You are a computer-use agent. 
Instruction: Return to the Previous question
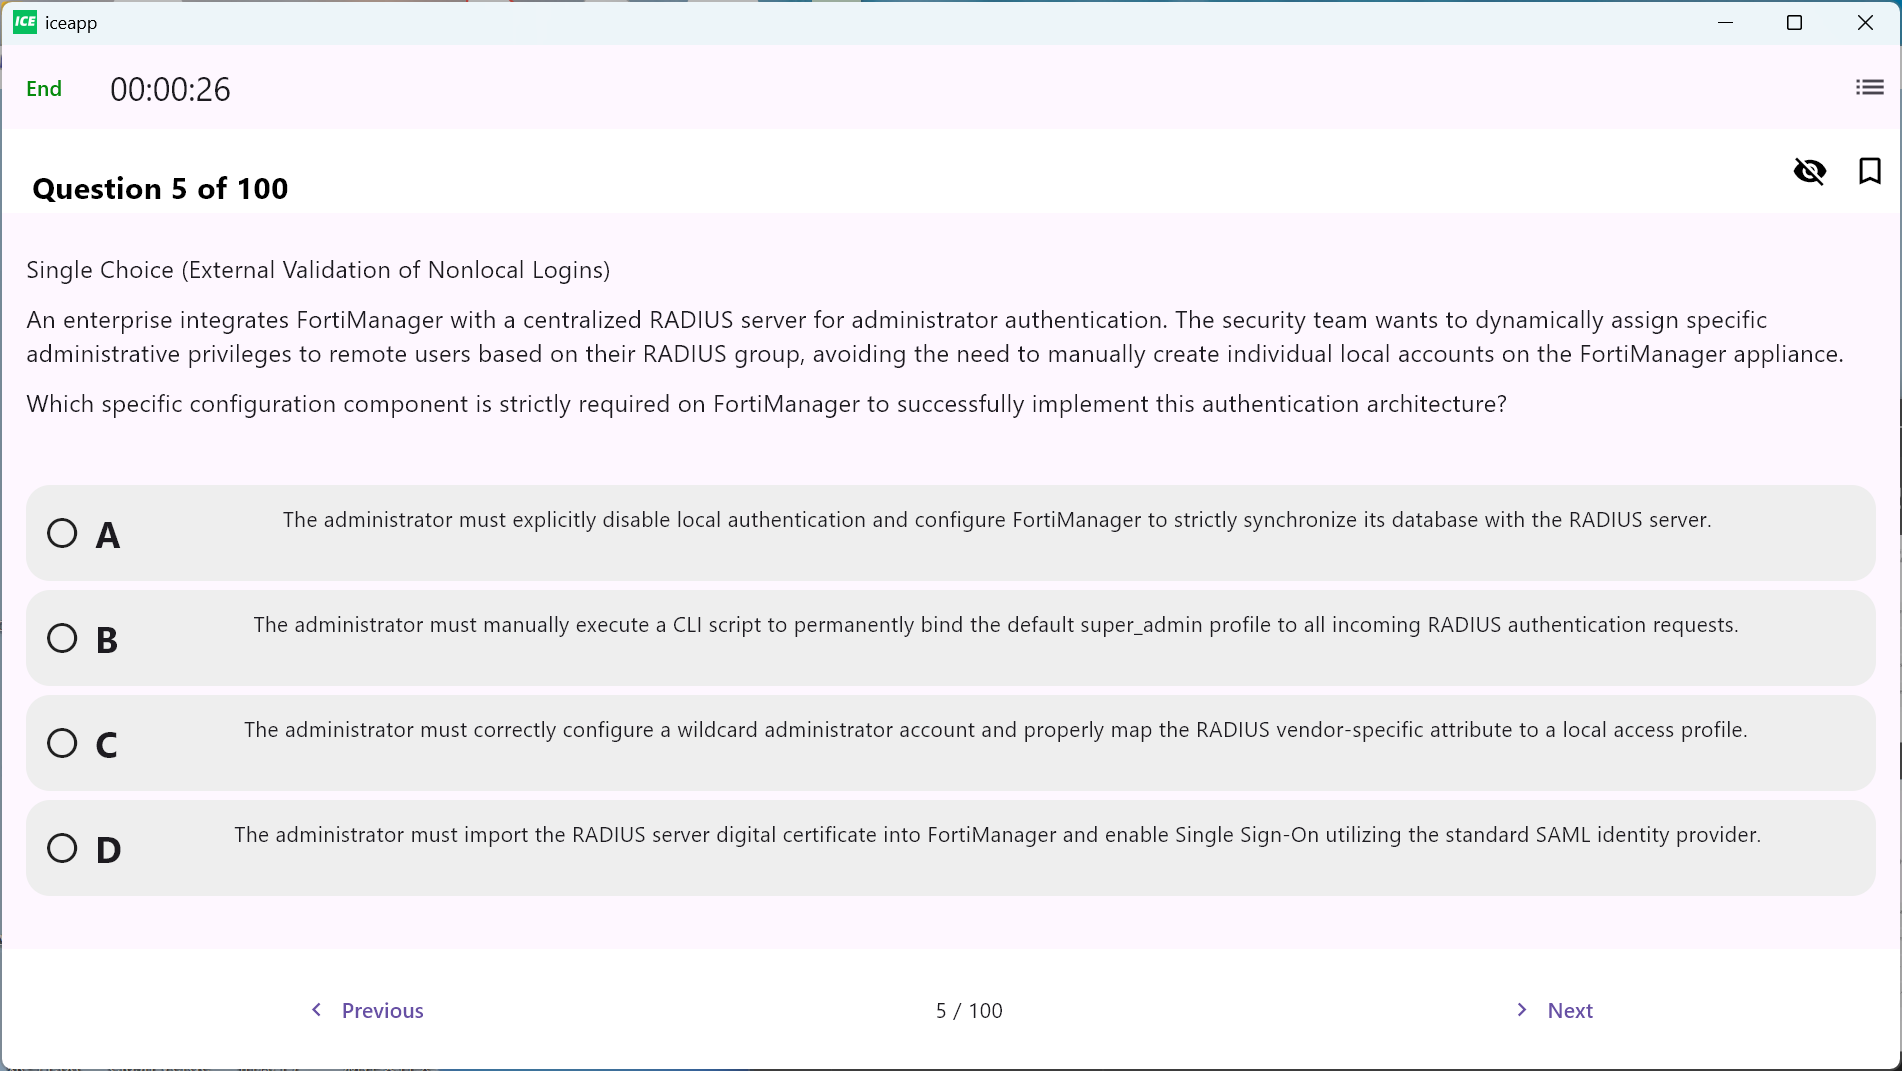(382, 1011)
